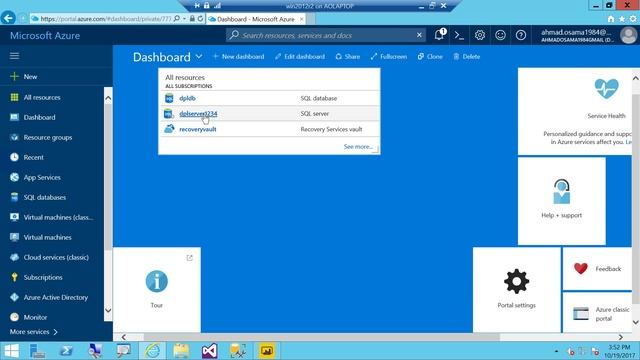Click dashboard vertical scrollbar down arrow
The image size is (640, 360).
636,322
